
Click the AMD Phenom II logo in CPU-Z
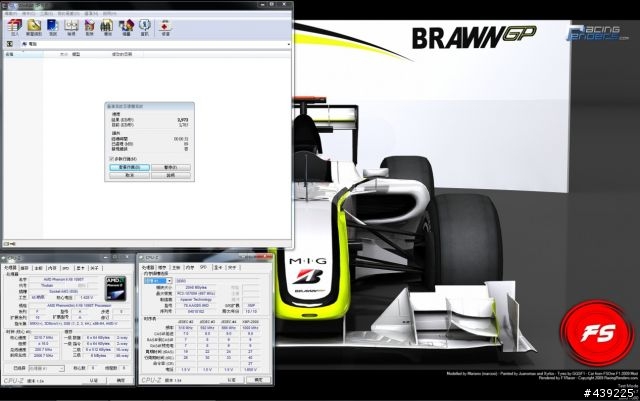116,288
